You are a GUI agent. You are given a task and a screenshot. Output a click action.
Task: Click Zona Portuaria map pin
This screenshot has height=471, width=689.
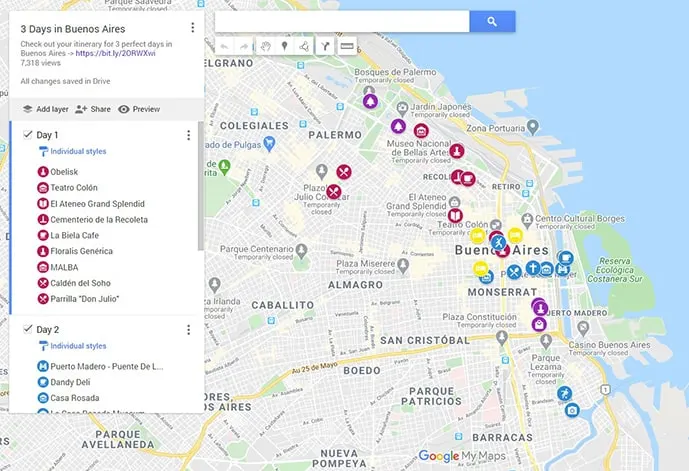tap(533, 127)
